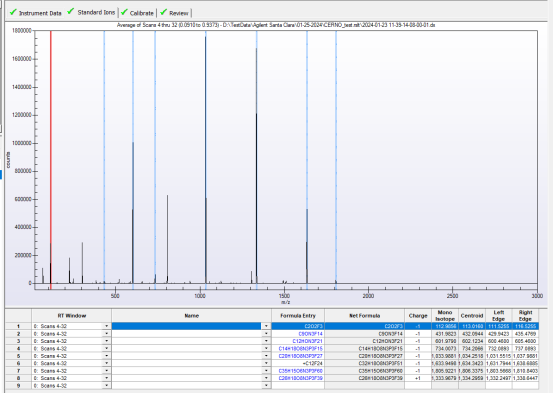Switch to the Standard Ions tab
Image resolution: width=554 pixels, height=393 pixels.
96,12
